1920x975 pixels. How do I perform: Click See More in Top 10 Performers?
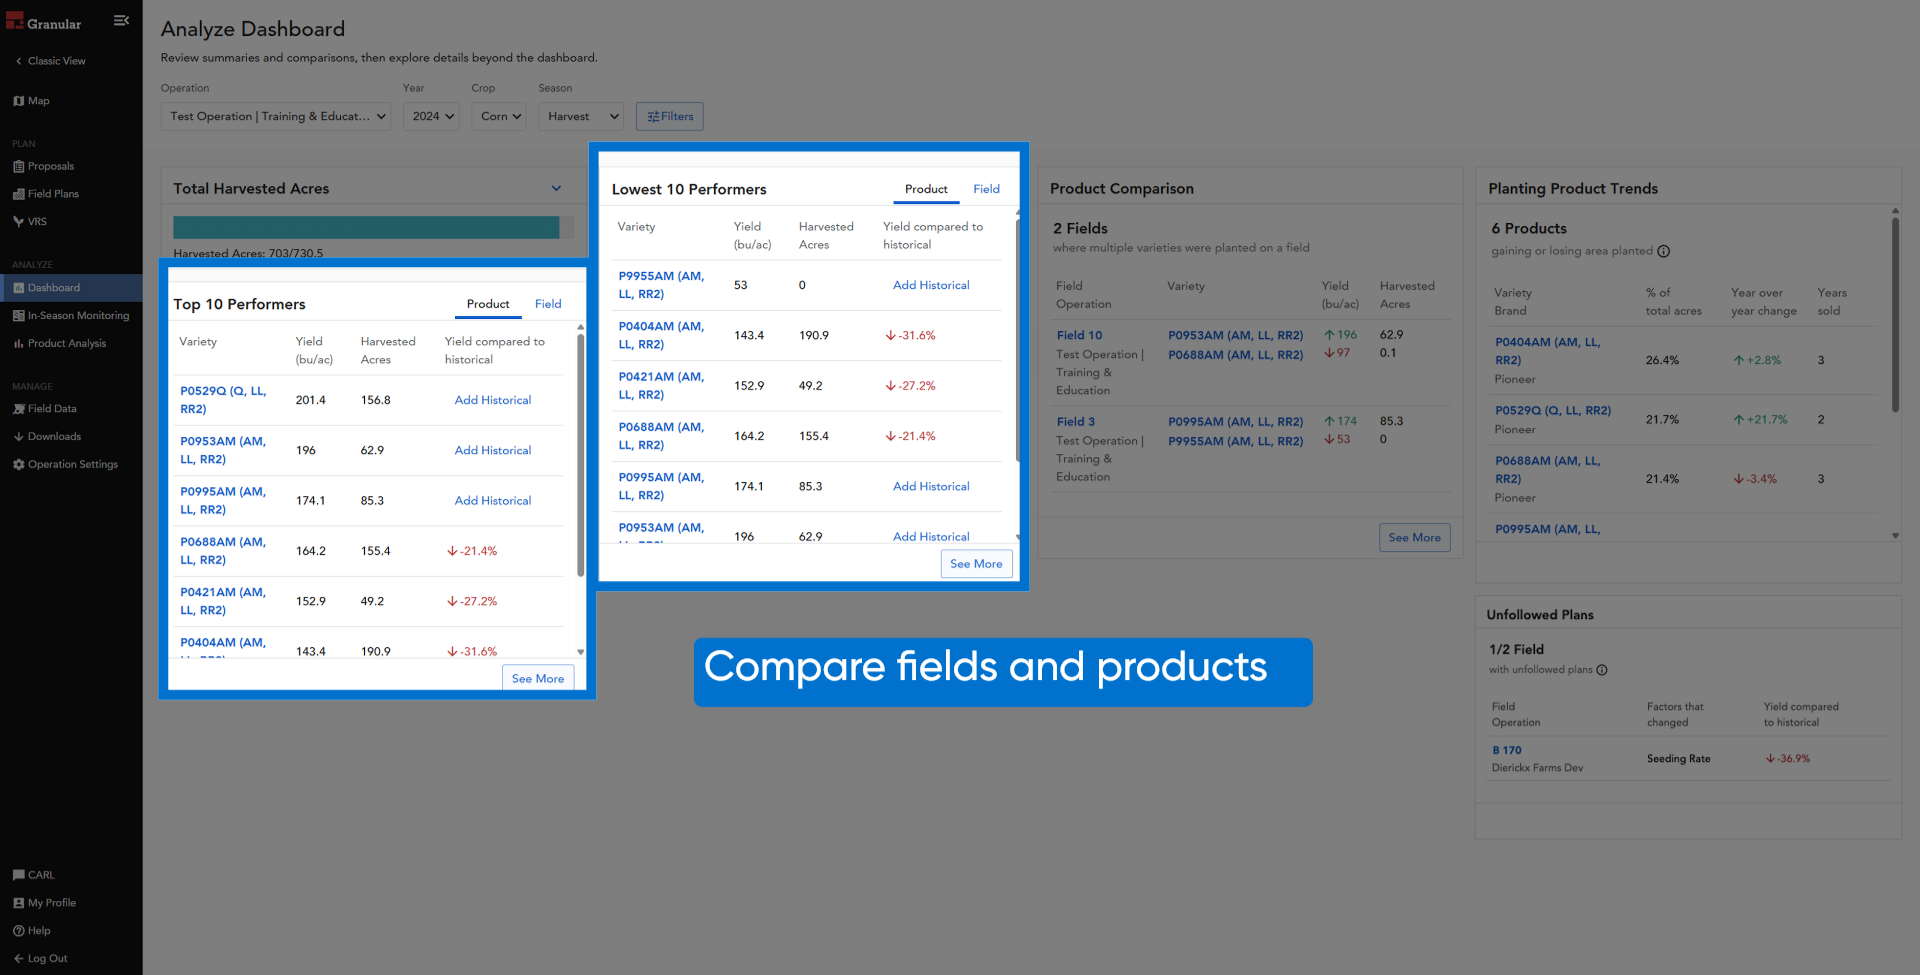point(538,678)
